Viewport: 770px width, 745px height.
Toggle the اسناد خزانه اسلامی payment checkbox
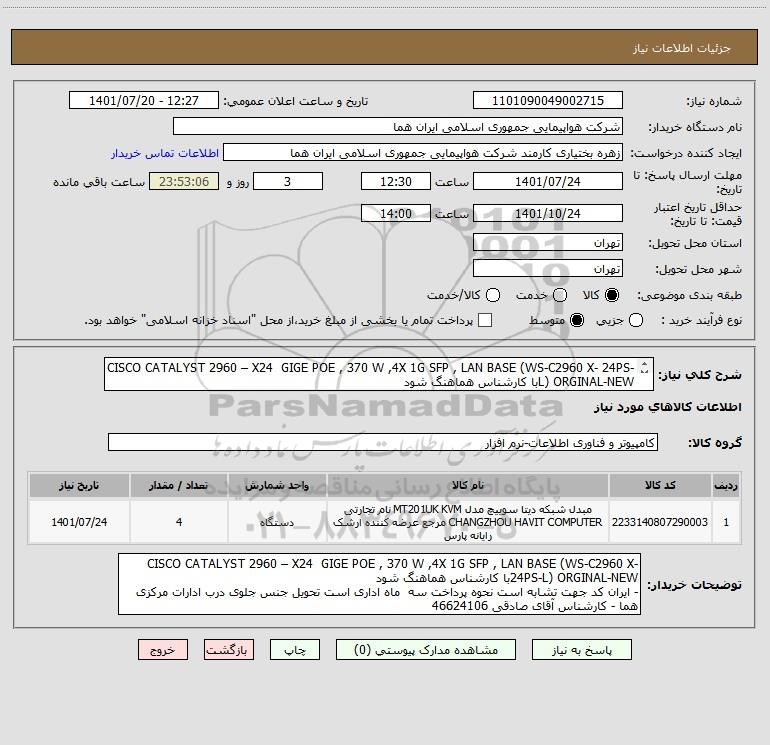[x=485, y=320]
